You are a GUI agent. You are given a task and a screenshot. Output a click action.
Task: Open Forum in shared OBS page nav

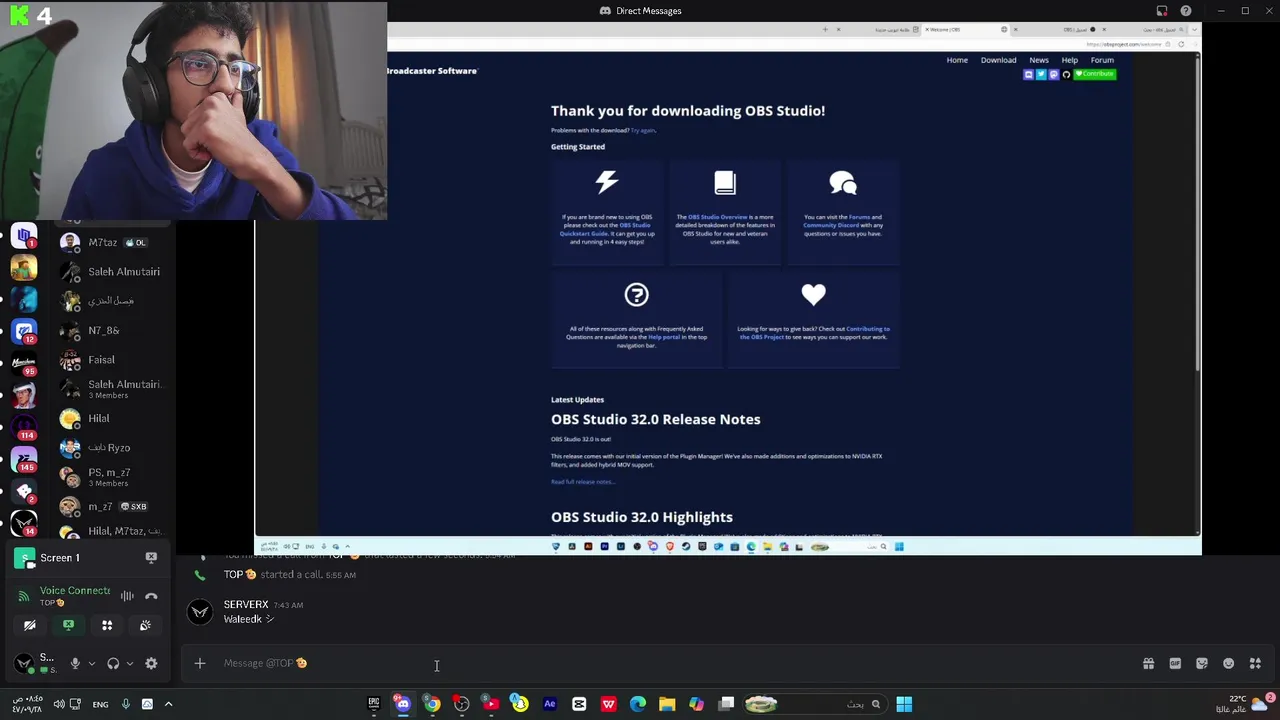tap(1102, 60)
